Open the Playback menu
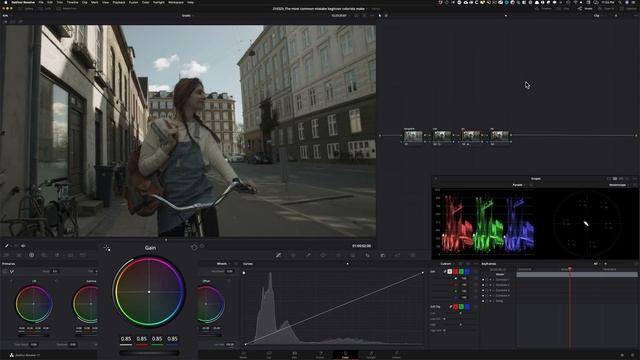The height and width of the screenshot is (360, 640). [119, 2]
